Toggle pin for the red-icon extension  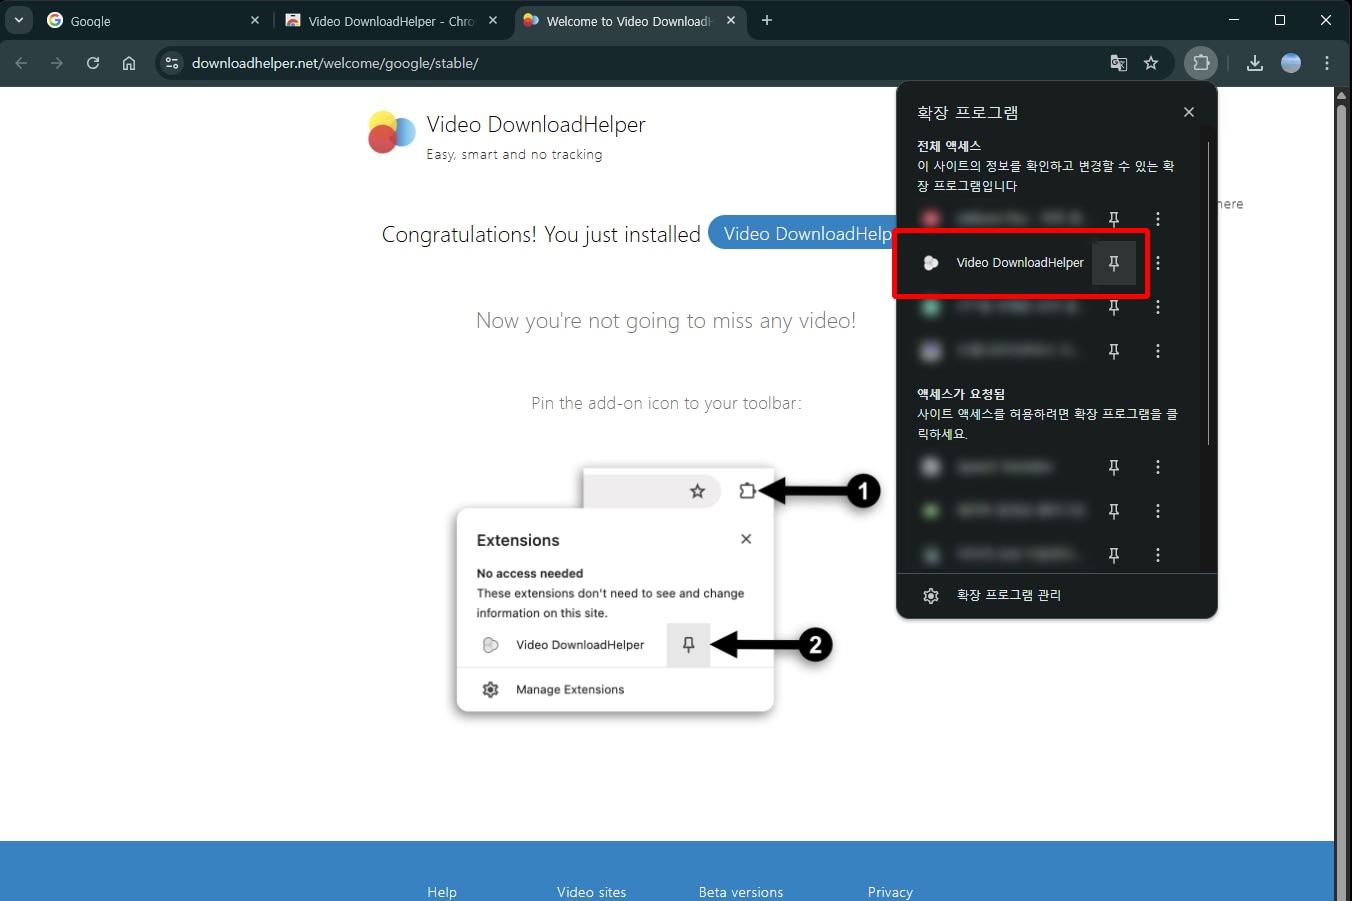(1114, 219)
